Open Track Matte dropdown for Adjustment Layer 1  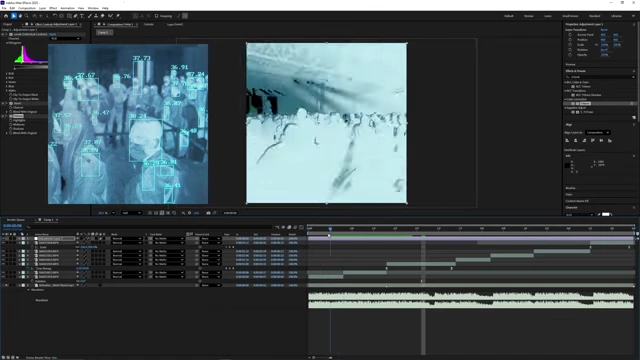[x=169, y=238]
